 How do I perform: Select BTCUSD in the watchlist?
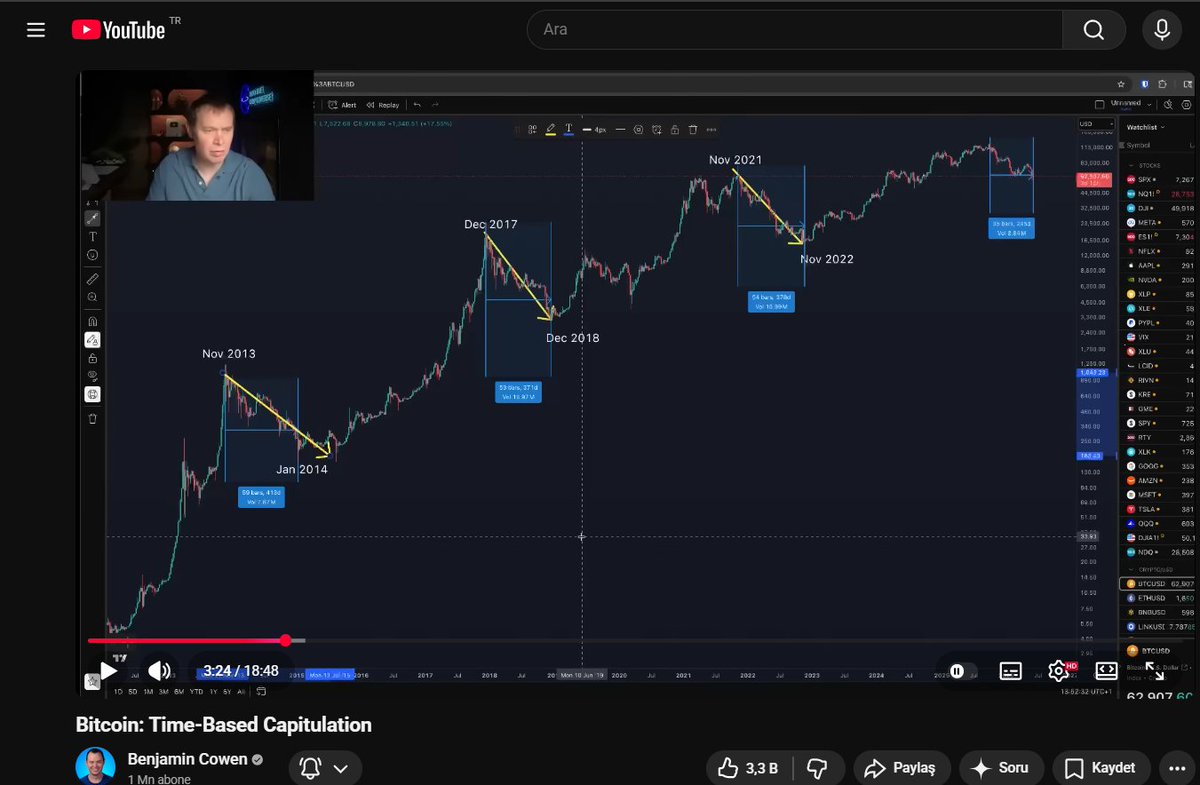click(1158, 583)
